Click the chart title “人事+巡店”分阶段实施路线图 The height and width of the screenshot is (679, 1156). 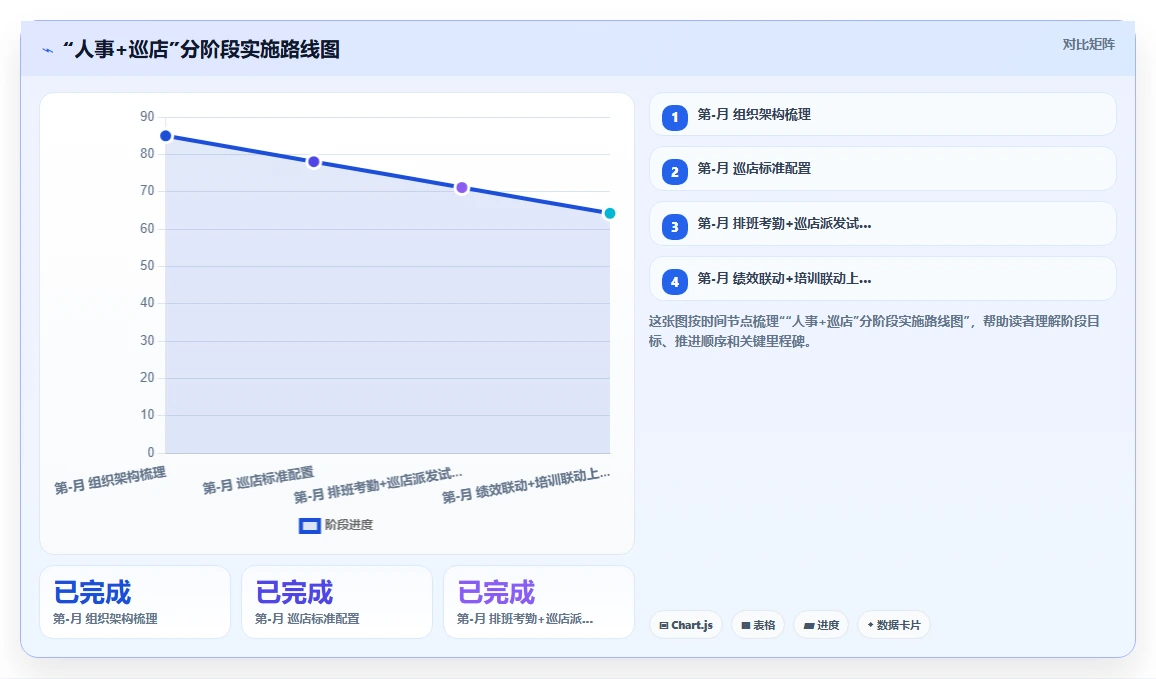tap(201, 49)
